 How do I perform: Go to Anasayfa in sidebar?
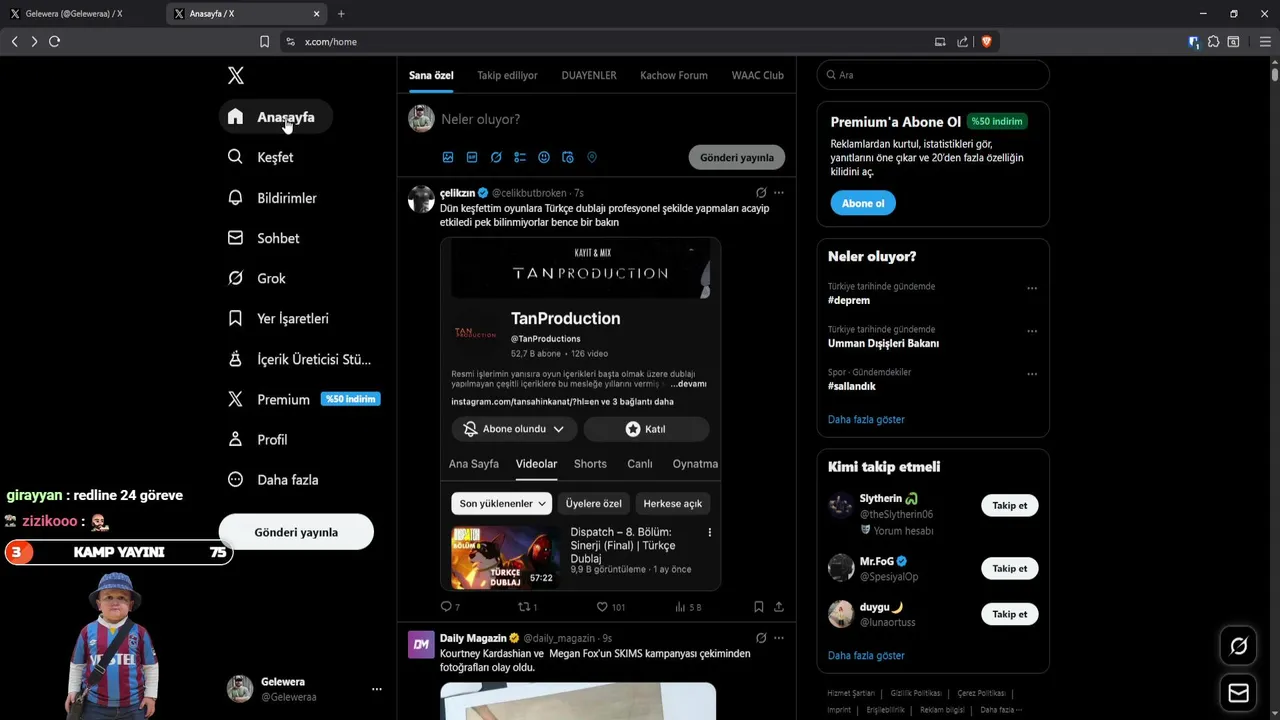[276, 117]
